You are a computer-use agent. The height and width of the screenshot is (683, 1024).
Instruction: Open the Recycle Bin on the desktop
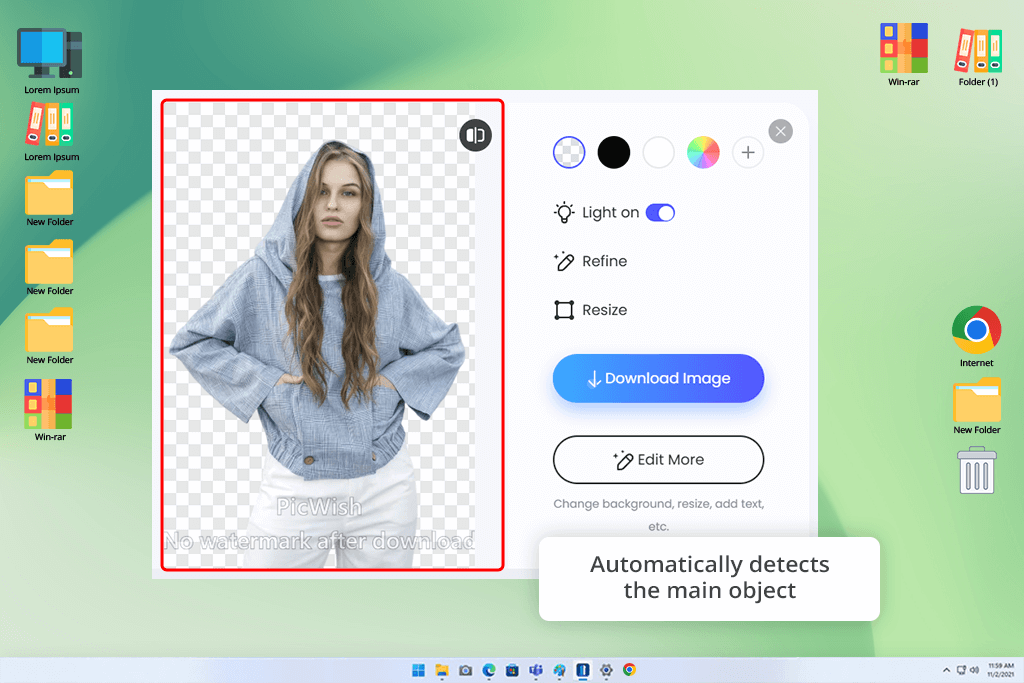pyautogui.click(x=977, y=470)
